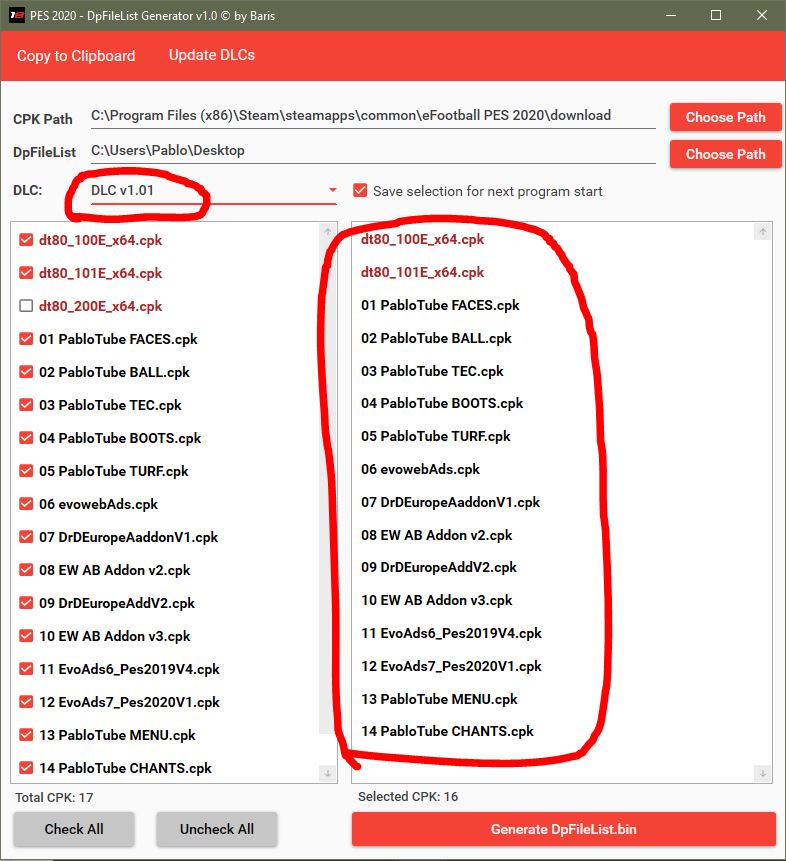Toggle 05 PabloTube TURF.cpk checkbox
Image resolution: width=786 pixels, height=861 pixels.
pyautogui.click(x=26, y=471)
